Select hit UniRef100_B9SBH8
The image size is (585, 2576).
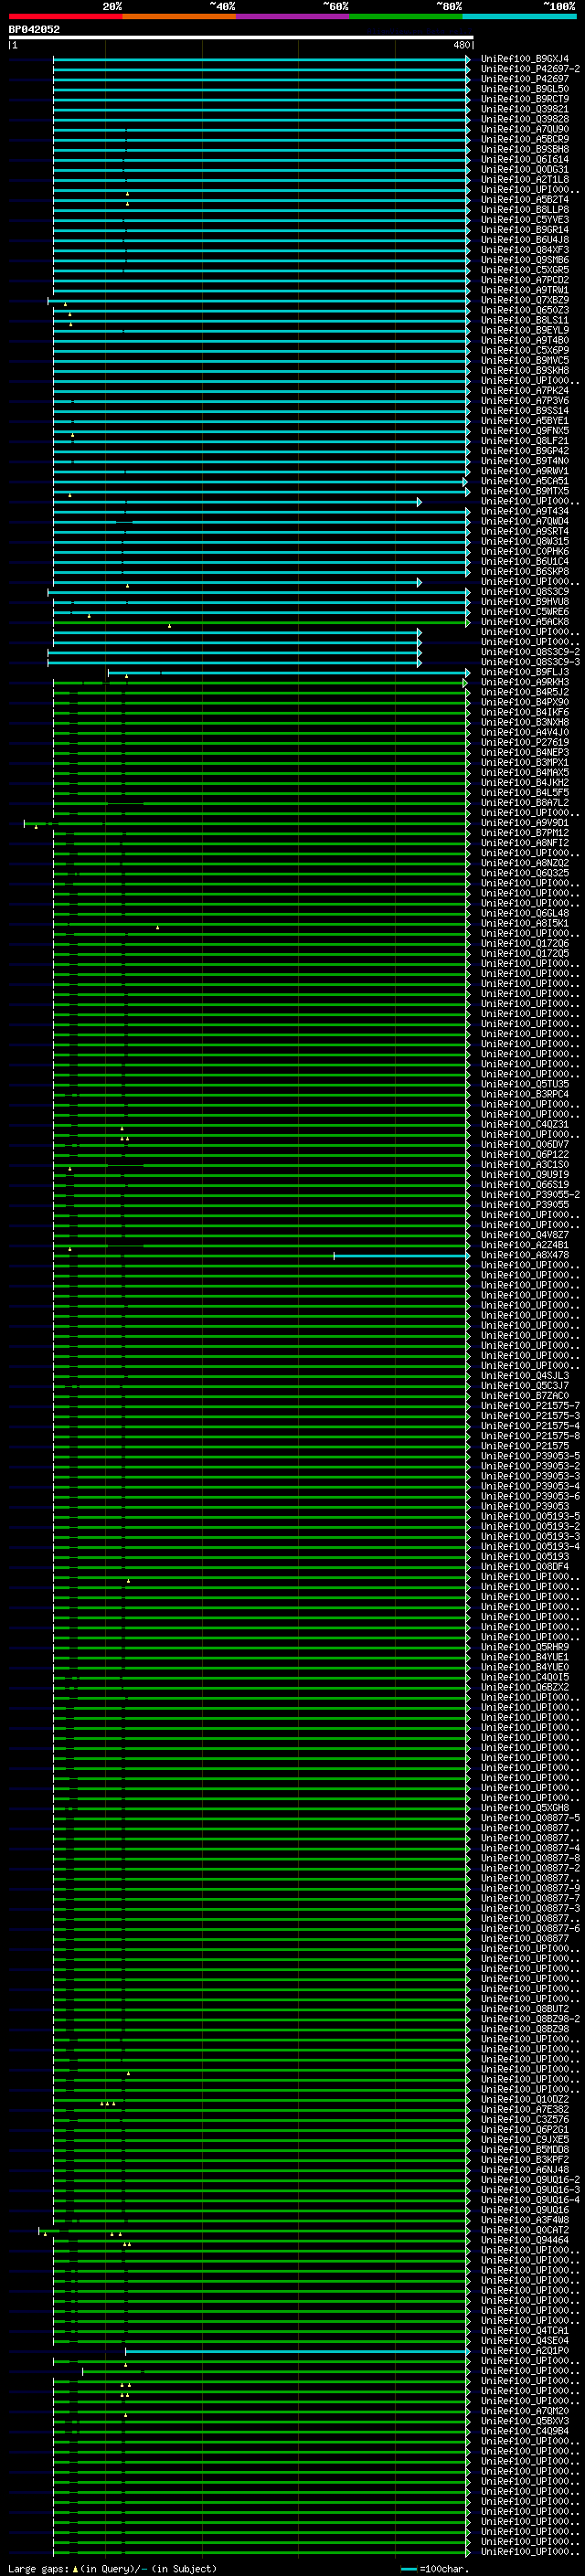(525, 149)
